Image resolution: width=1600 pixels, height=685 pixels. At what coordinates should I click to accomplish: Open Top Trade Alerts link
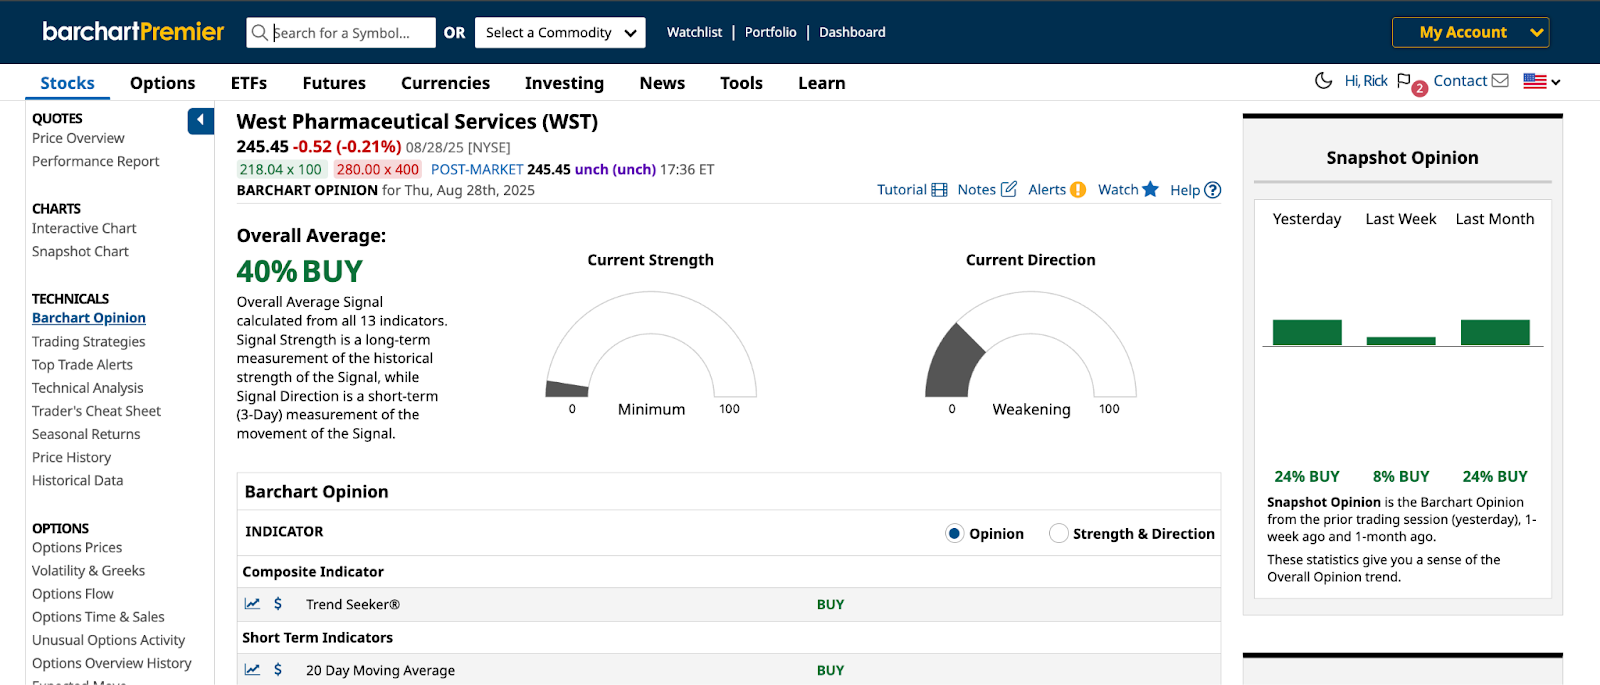(x=82, y=365)
